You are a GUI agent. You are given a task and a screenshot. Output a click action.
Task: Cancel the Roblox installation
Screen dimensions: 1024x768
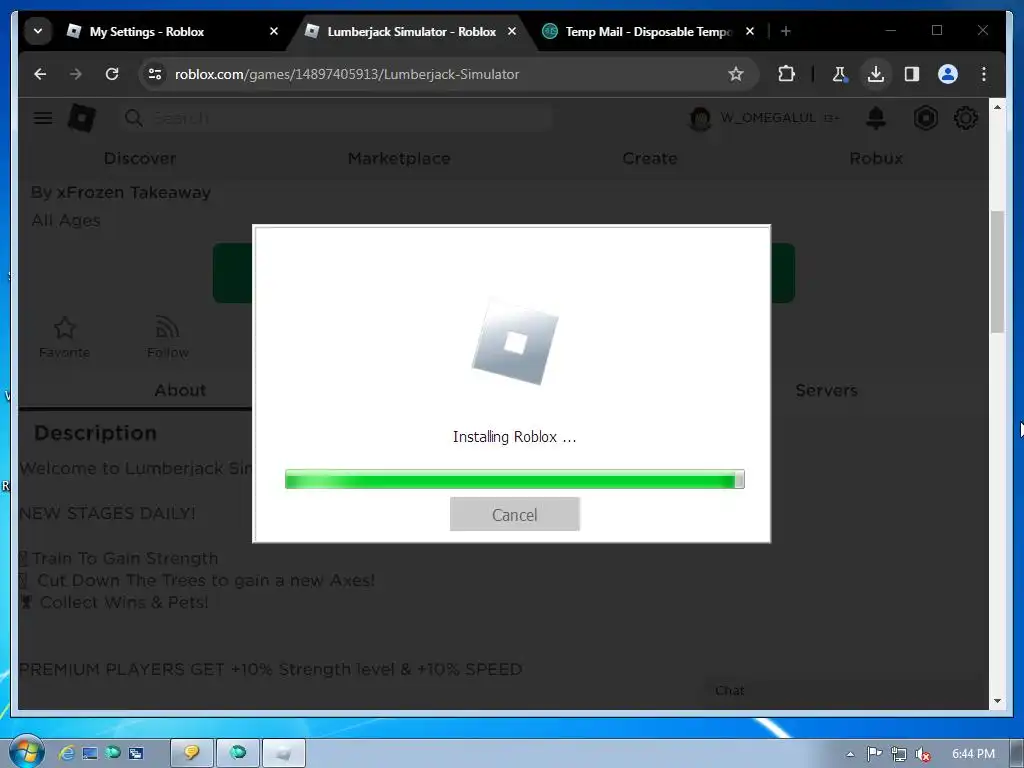[x=515, y=515]
